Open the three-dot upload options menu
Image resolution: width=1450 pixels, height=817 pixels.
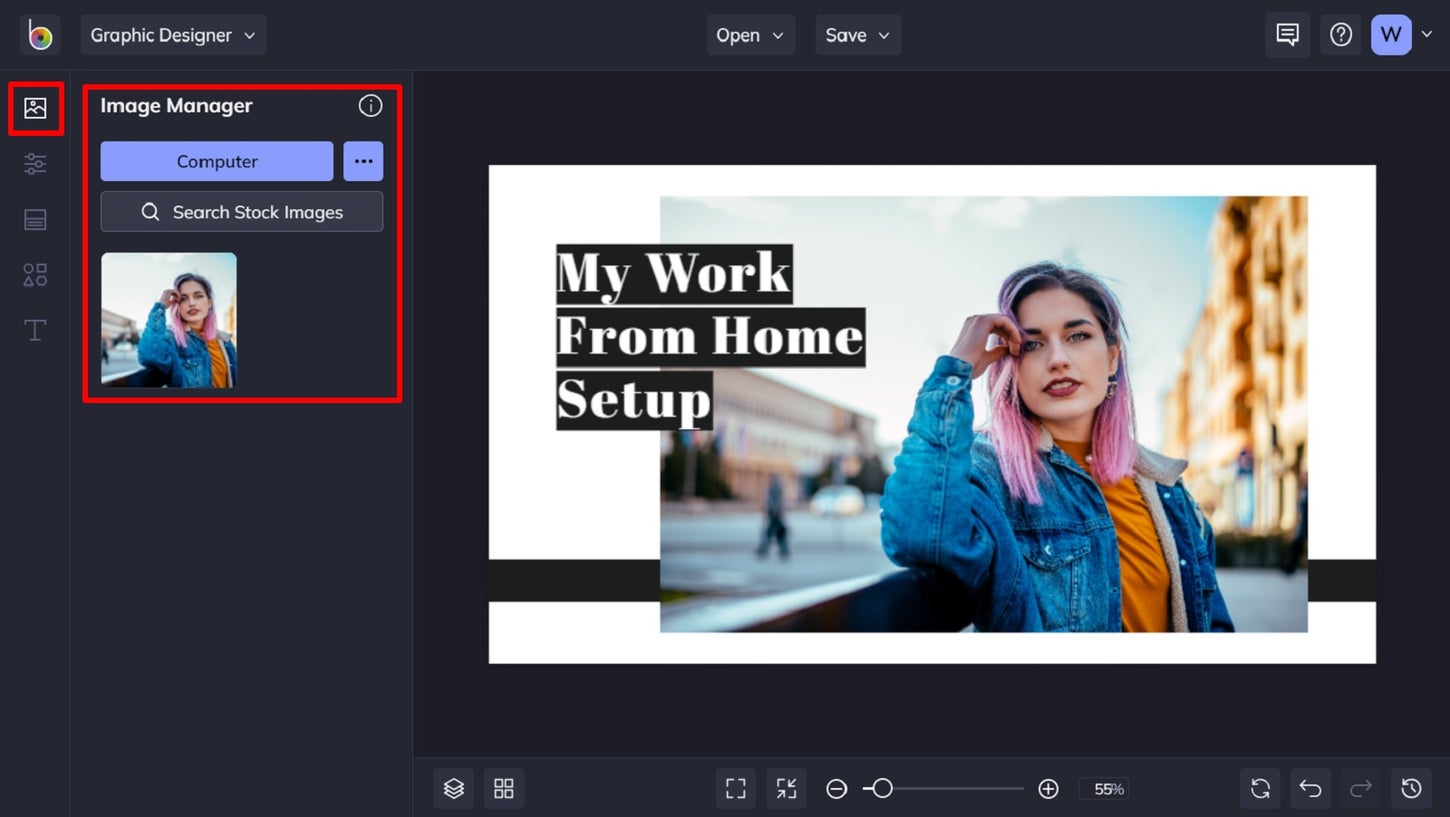click(363, 161)
